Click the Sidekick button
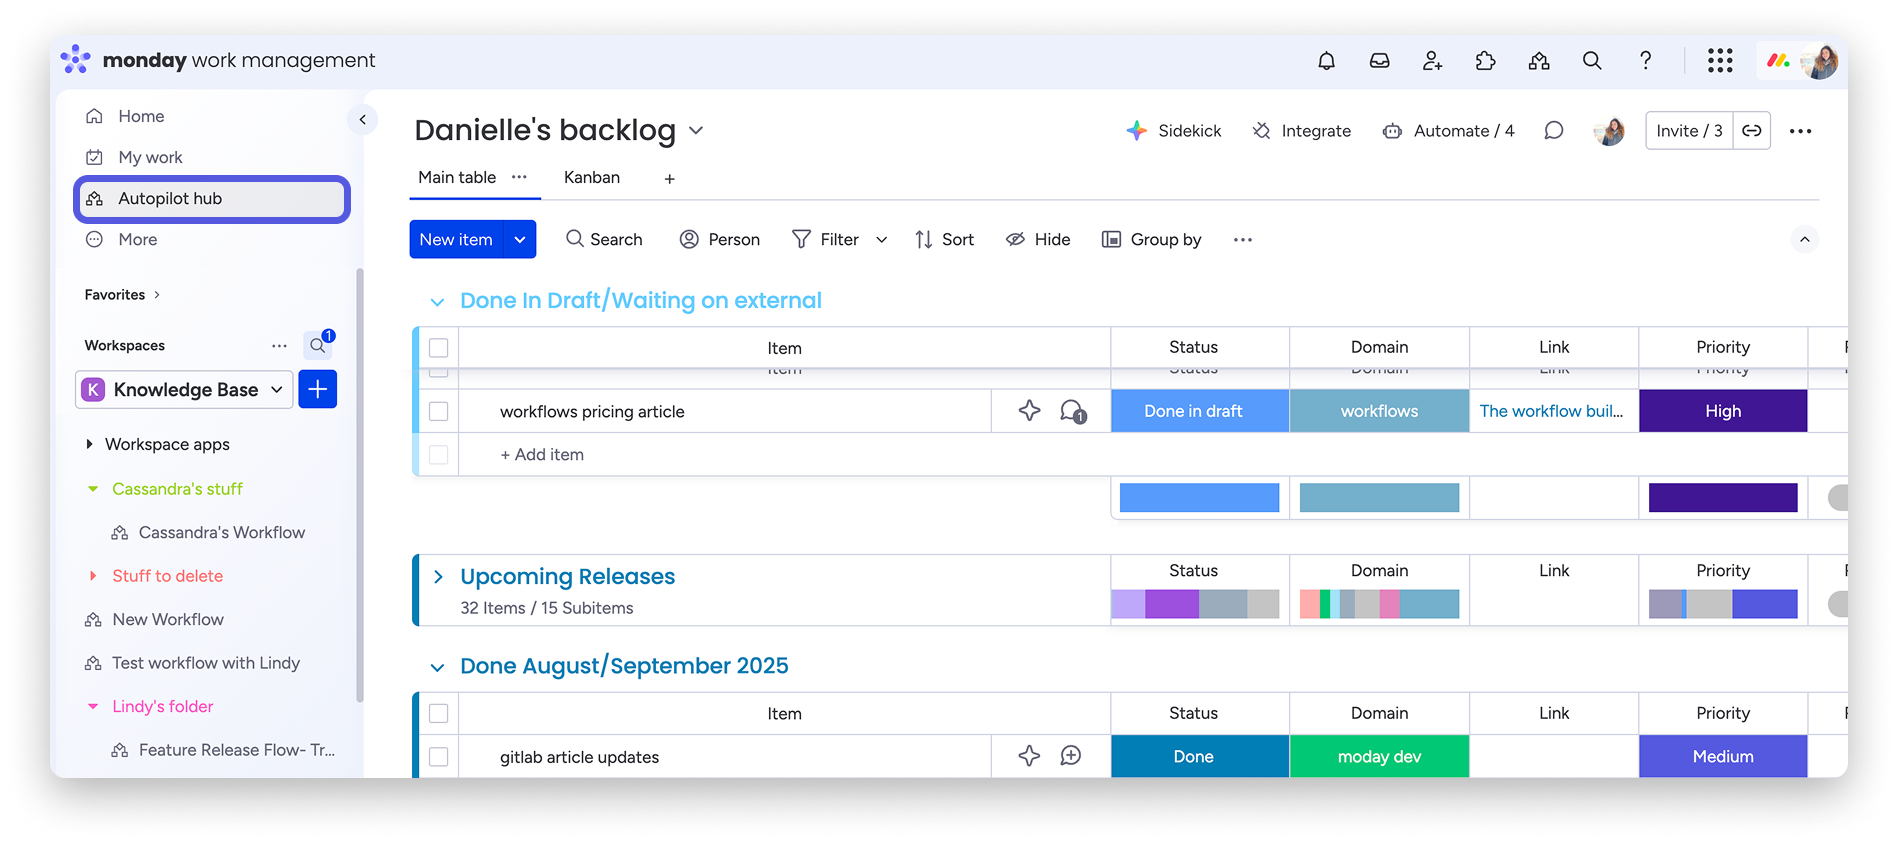This screenshot has width=1898, height=843. click(1174, 131)
